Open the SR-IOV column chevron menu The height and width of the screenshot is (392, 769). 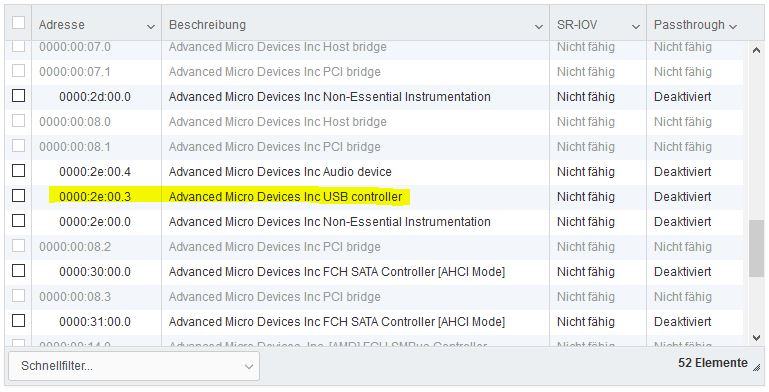636,26
